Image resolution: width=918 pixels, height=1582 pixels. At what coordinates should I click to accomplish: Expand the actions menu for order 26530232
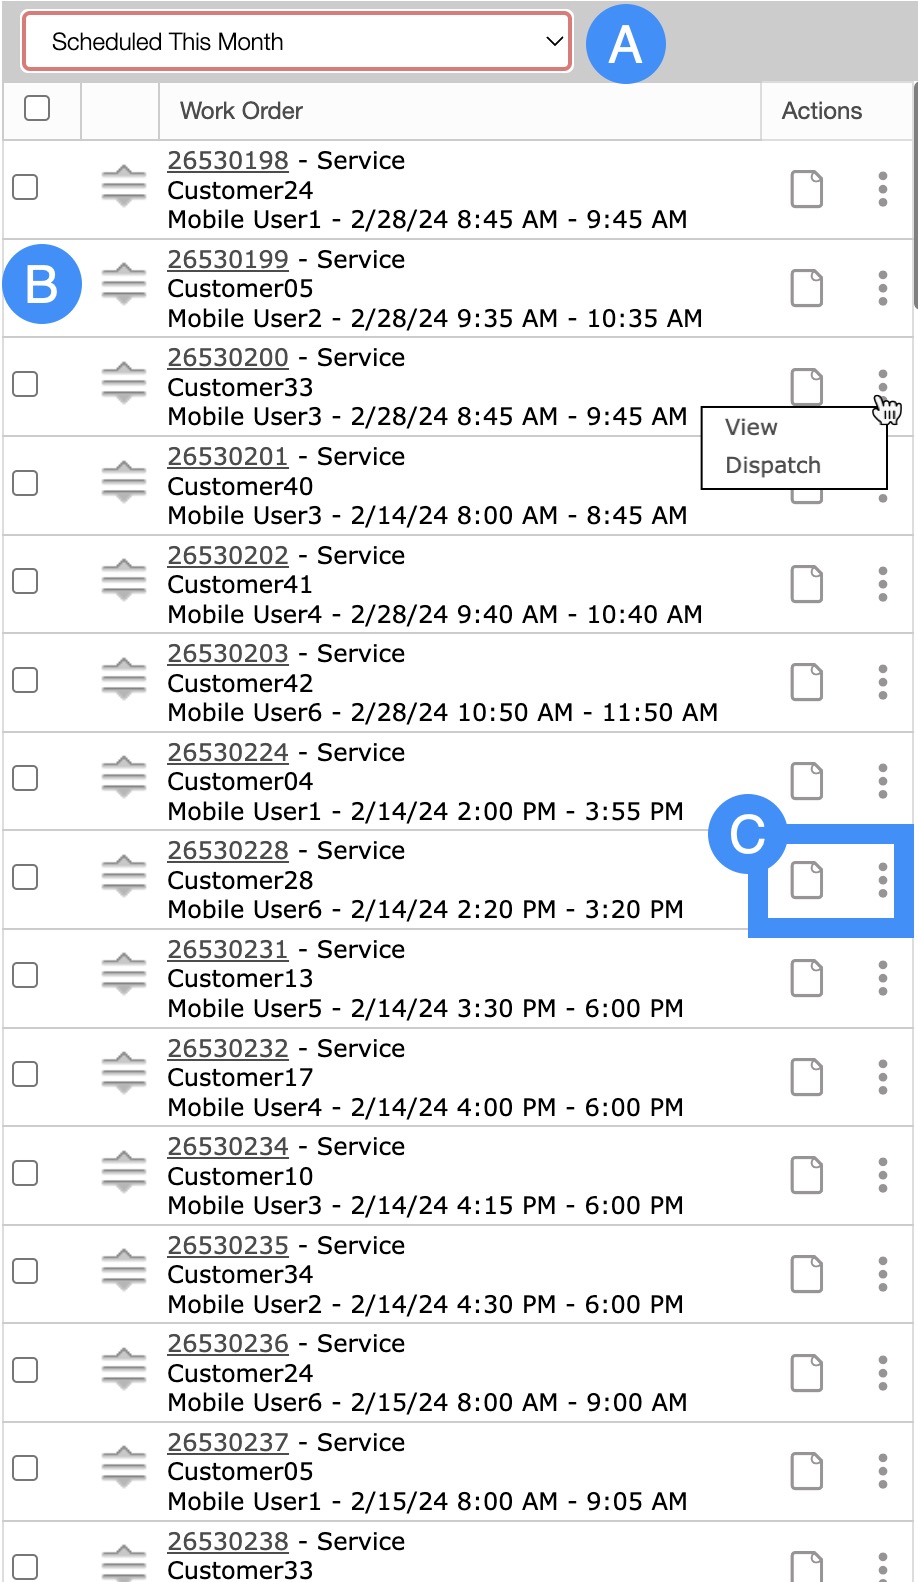click(x=882, y=1077)
